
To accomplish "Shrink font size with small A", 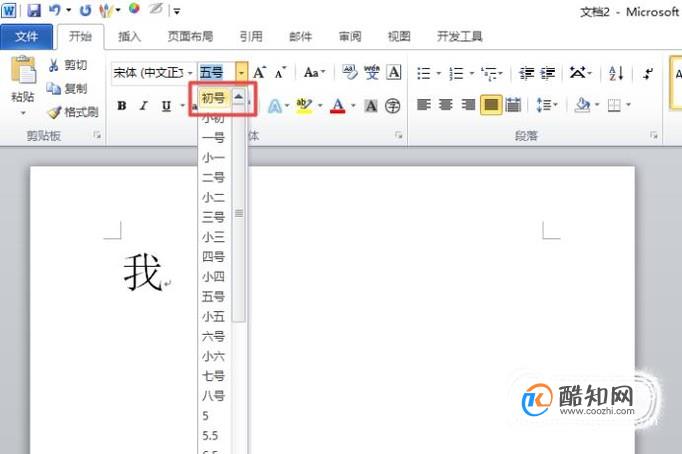I will click(x=281, y=72).
